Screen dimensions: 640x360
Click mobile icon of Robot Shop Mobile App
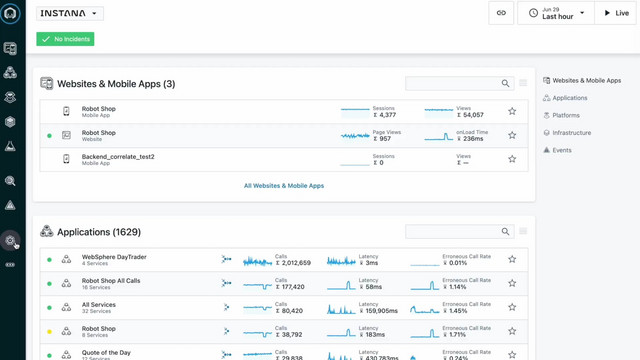(x=66, y=111)
